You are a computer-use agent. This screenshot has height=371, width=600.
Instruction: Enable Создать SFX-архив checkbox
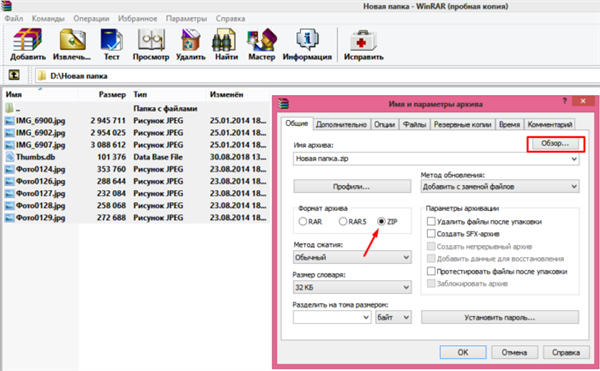pyautogui.click(x=431, y=234)
